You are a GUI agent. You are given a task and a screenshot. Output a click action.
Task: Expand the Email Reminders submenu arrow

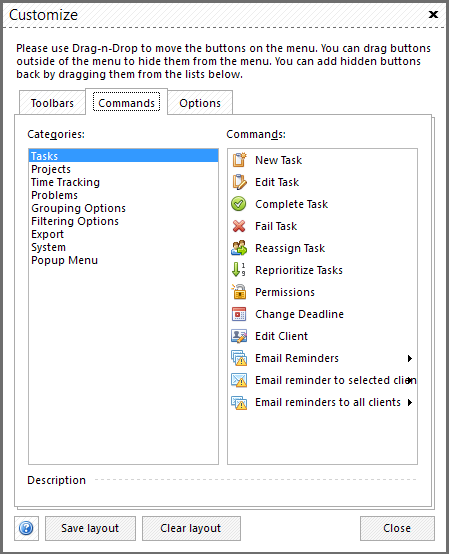click(410, 359)
